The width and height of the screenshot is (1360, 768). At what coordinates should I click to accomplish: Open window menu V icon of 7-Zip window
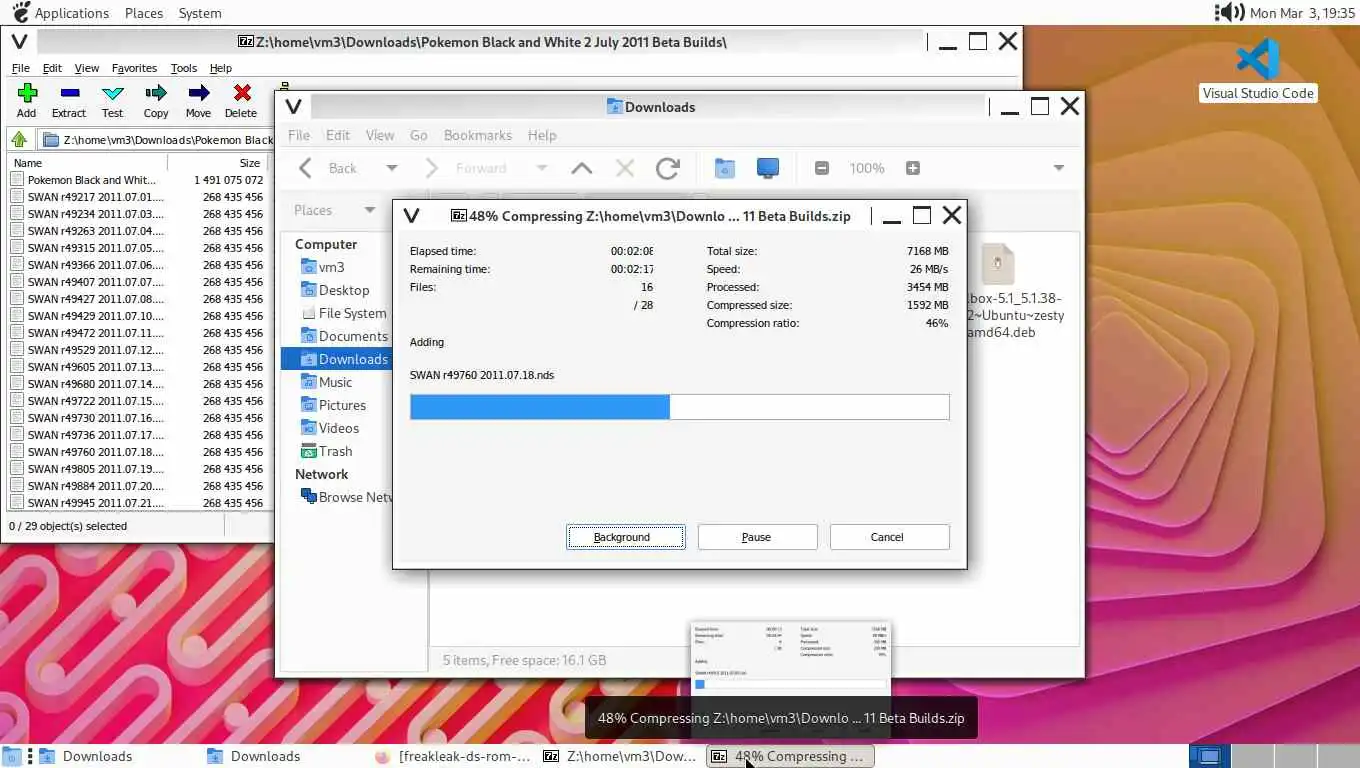click(x=18, y=42)
